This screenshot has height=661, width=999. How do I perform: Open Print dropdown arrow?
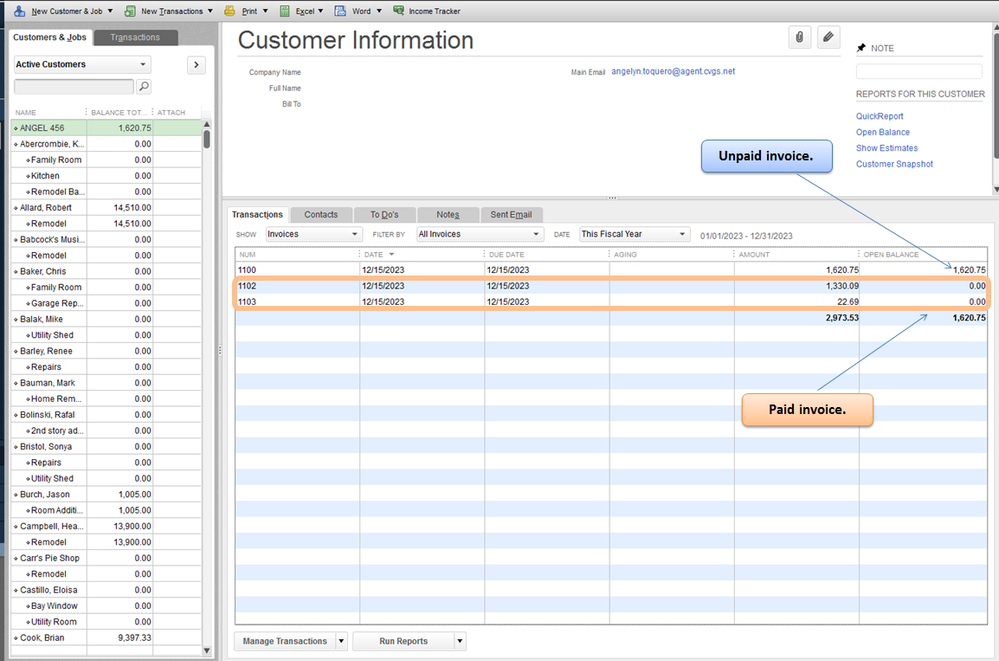pyautogui.click(x=265, y=11)
